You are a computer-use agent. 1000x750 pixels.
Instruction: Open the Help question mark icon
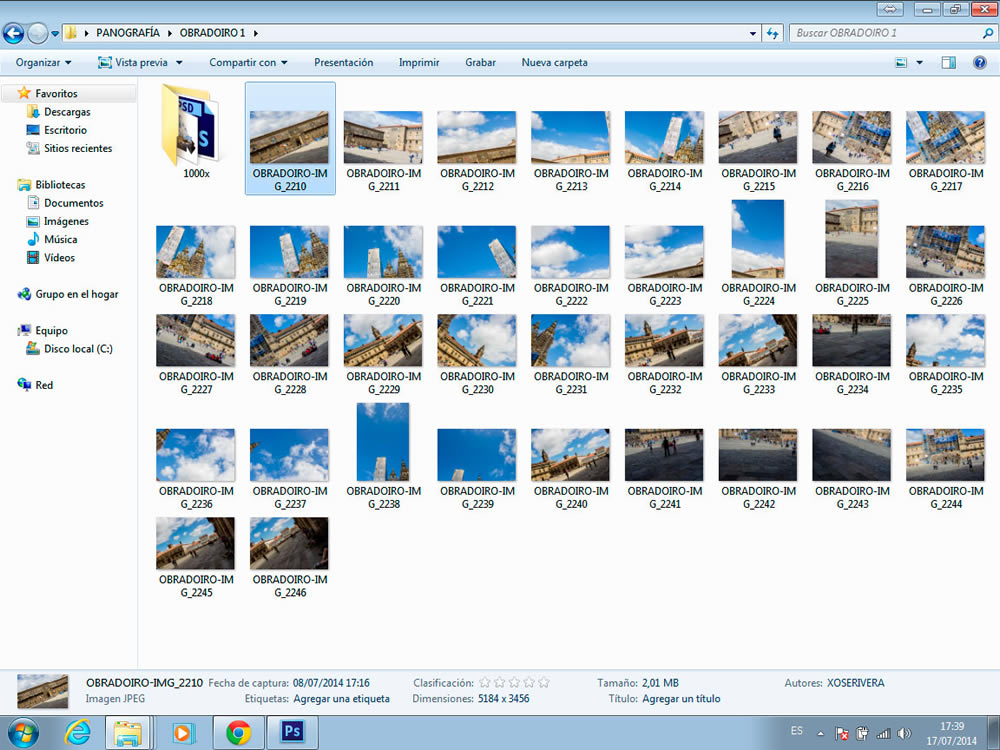(980, 62)
